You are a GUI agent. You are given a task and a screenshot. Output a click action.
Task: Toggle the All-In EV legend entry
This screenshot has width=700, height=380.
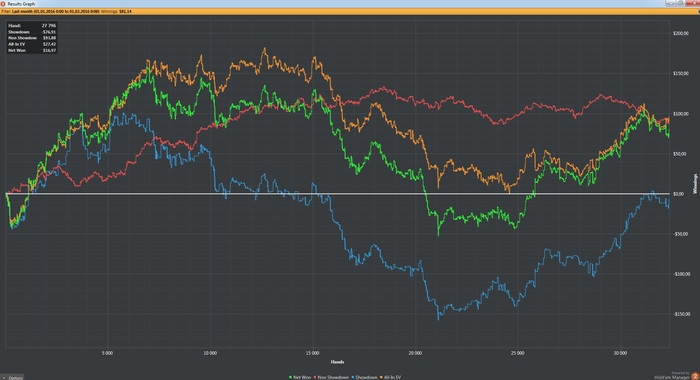click(390, 377)
